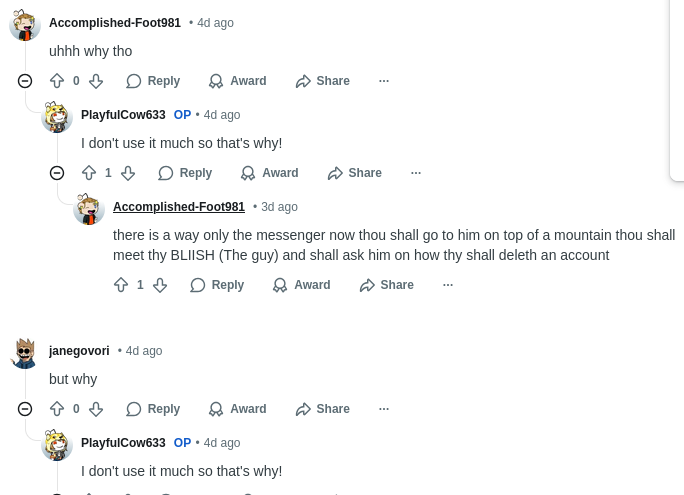Collapse PlayfulCow633's first reply thread
The height and width of the screenshot is (495, 684).
(57, 173)
